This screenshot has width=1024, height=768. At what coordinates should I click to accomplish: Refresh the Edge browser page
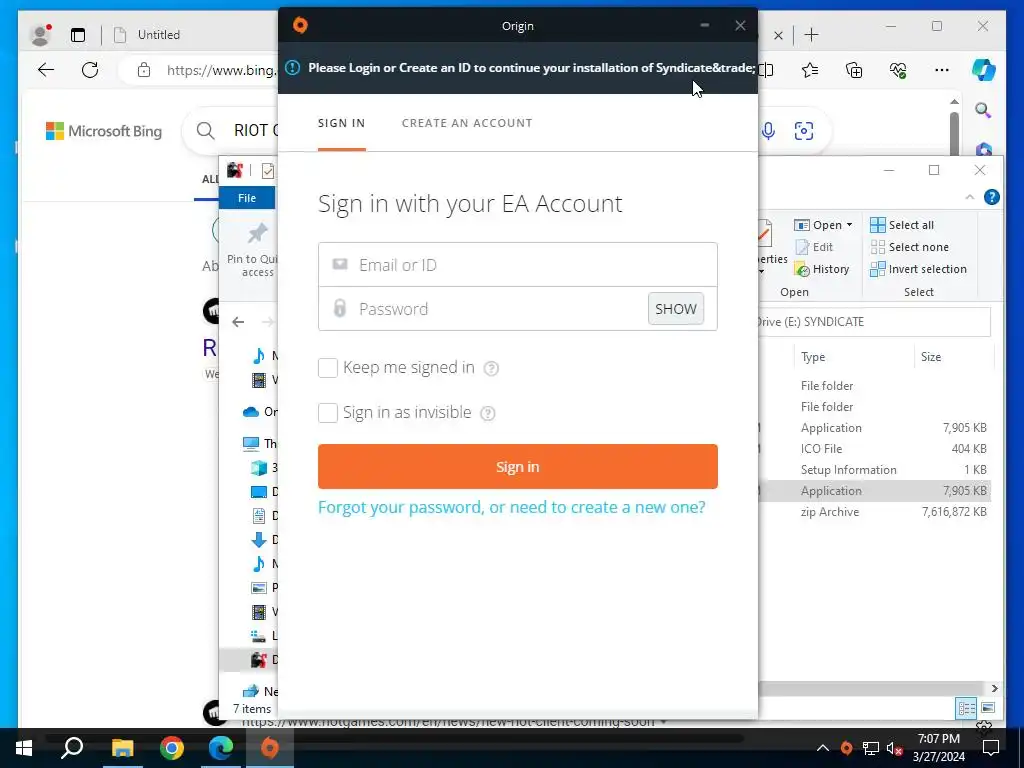(x=90, y=70)
